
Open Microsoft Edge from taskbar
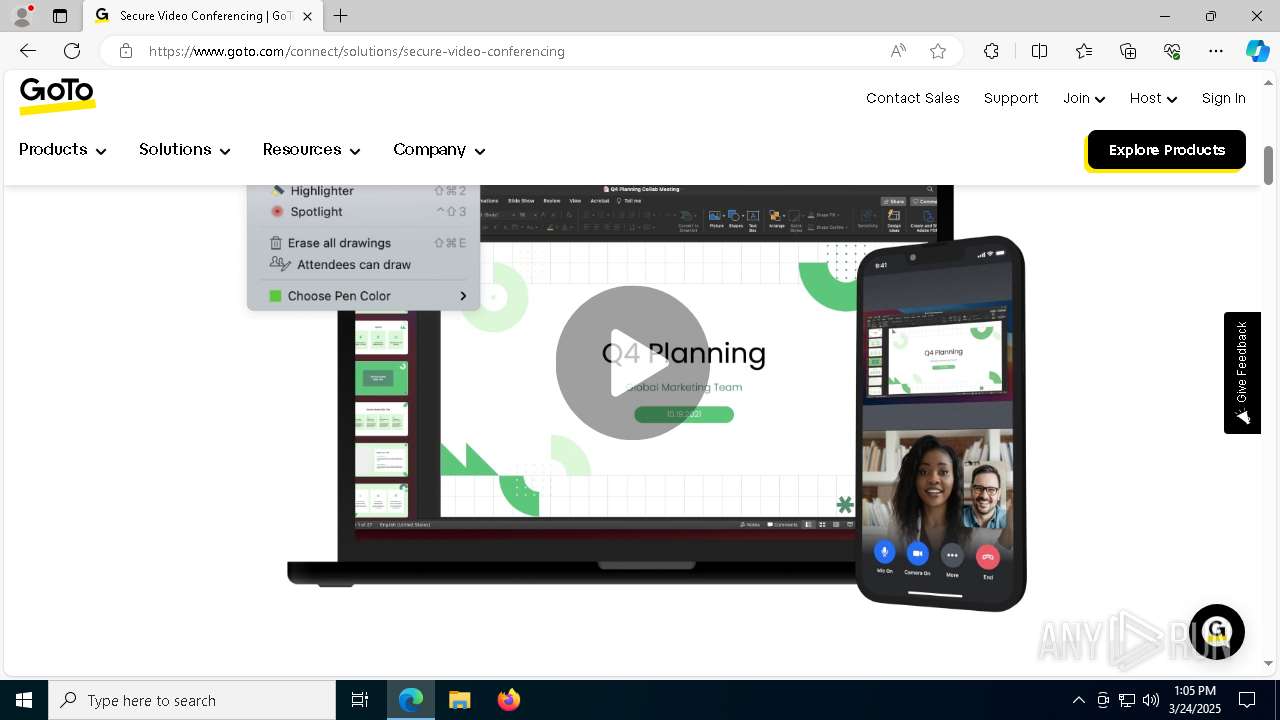pos(411,700)
